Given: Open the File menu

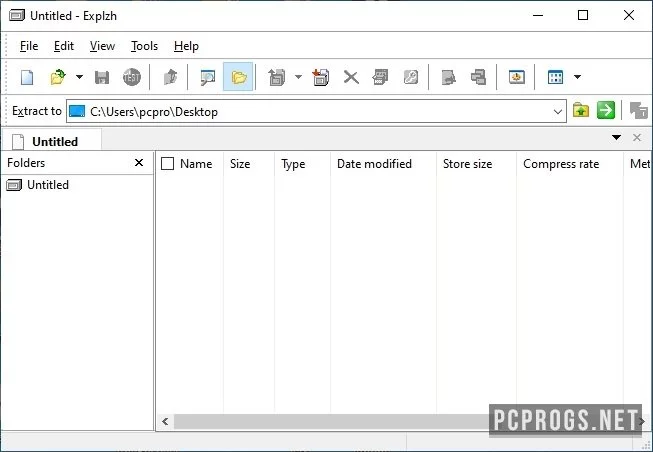Looking at the screenshot, I should 29,46.
